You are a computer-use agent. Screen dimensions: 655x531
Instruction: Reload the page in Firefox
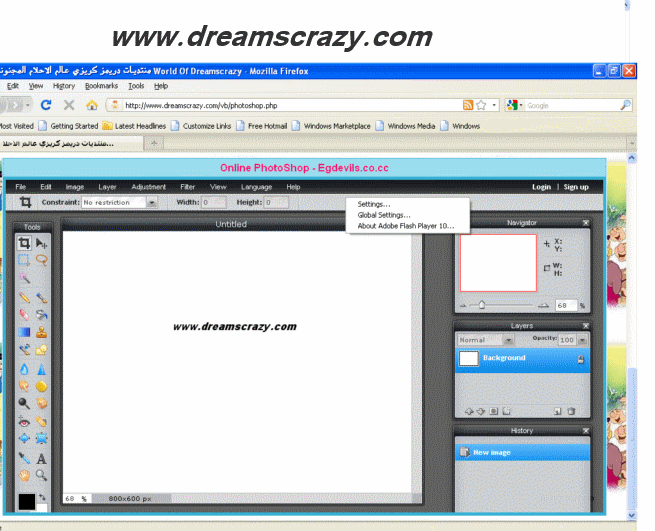[x=46, y=105]
